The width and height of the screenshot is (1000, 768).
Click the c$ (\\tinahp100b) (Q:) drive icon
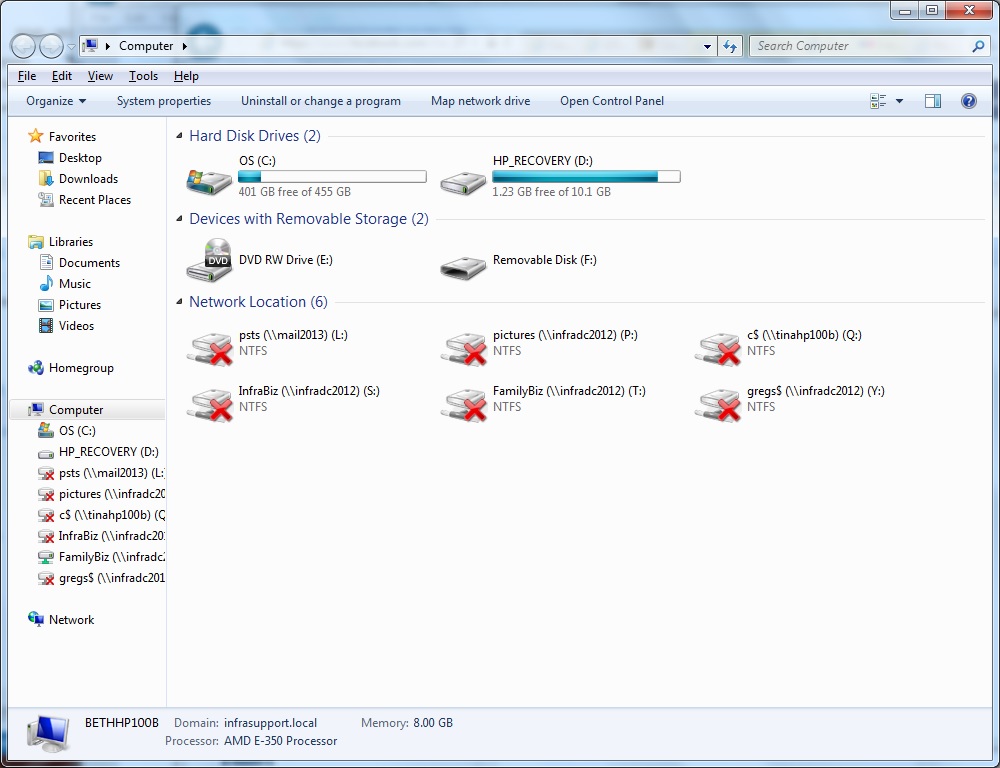pos(718,349)
